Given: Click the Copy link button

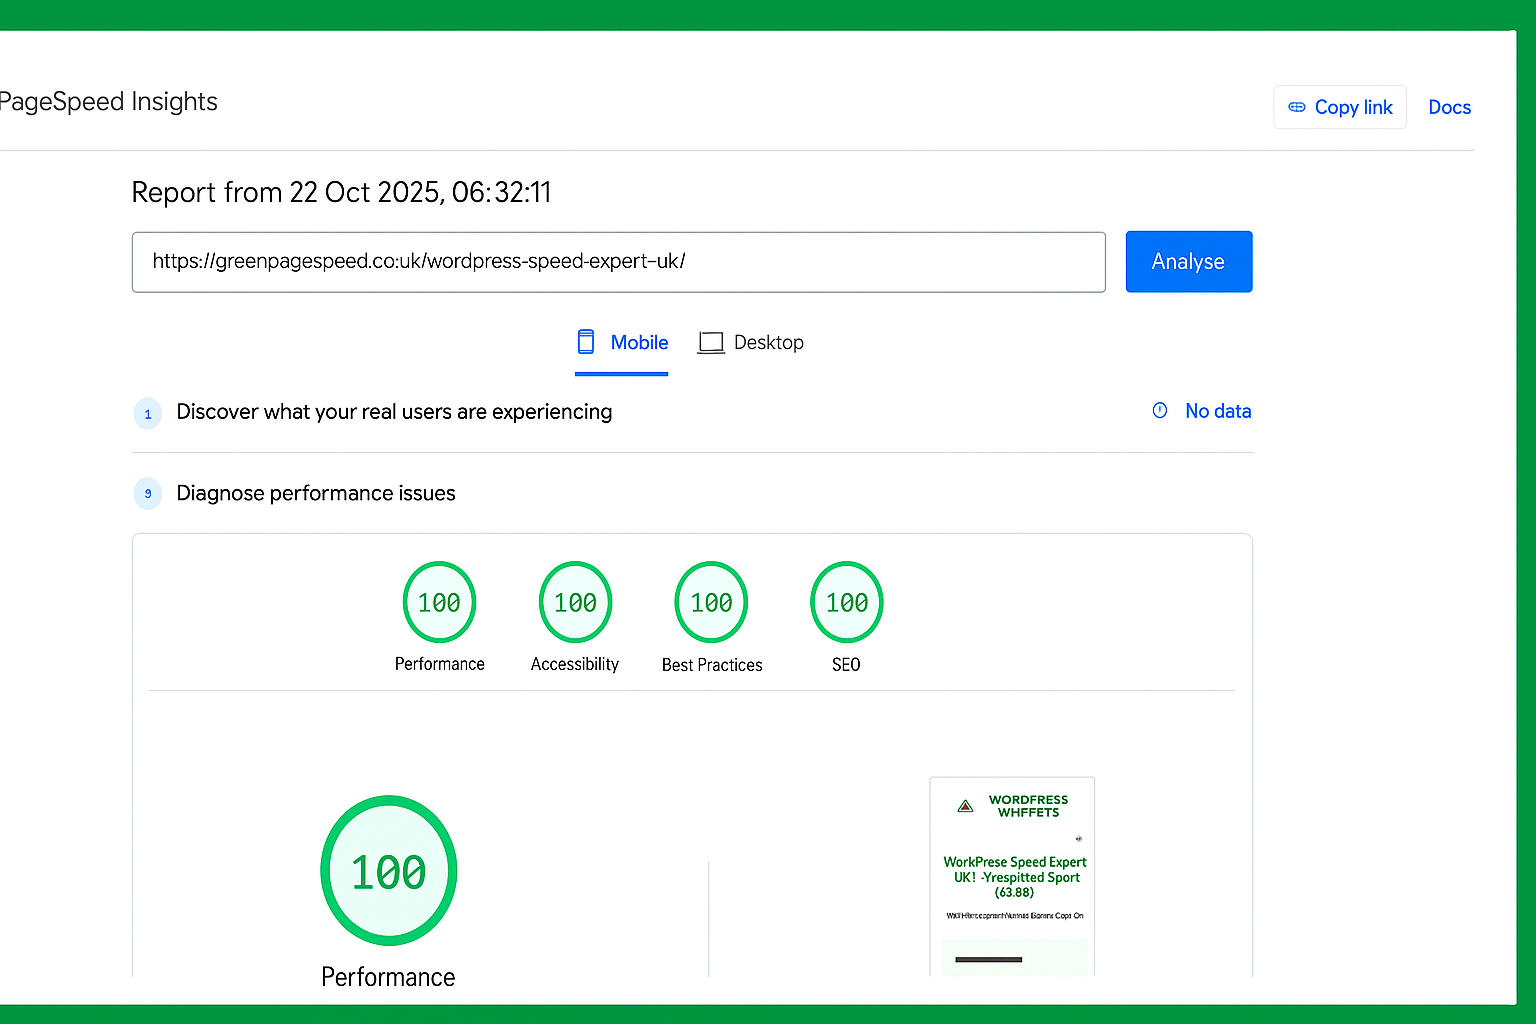Looking at the screenshot, I should [x=1340, y=107].
